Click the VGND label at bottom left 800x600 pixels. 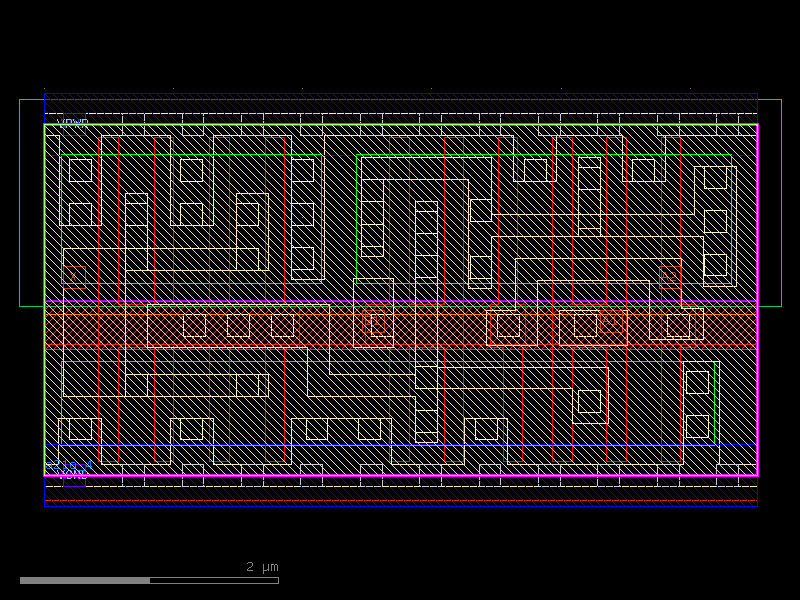click(72, 475)
